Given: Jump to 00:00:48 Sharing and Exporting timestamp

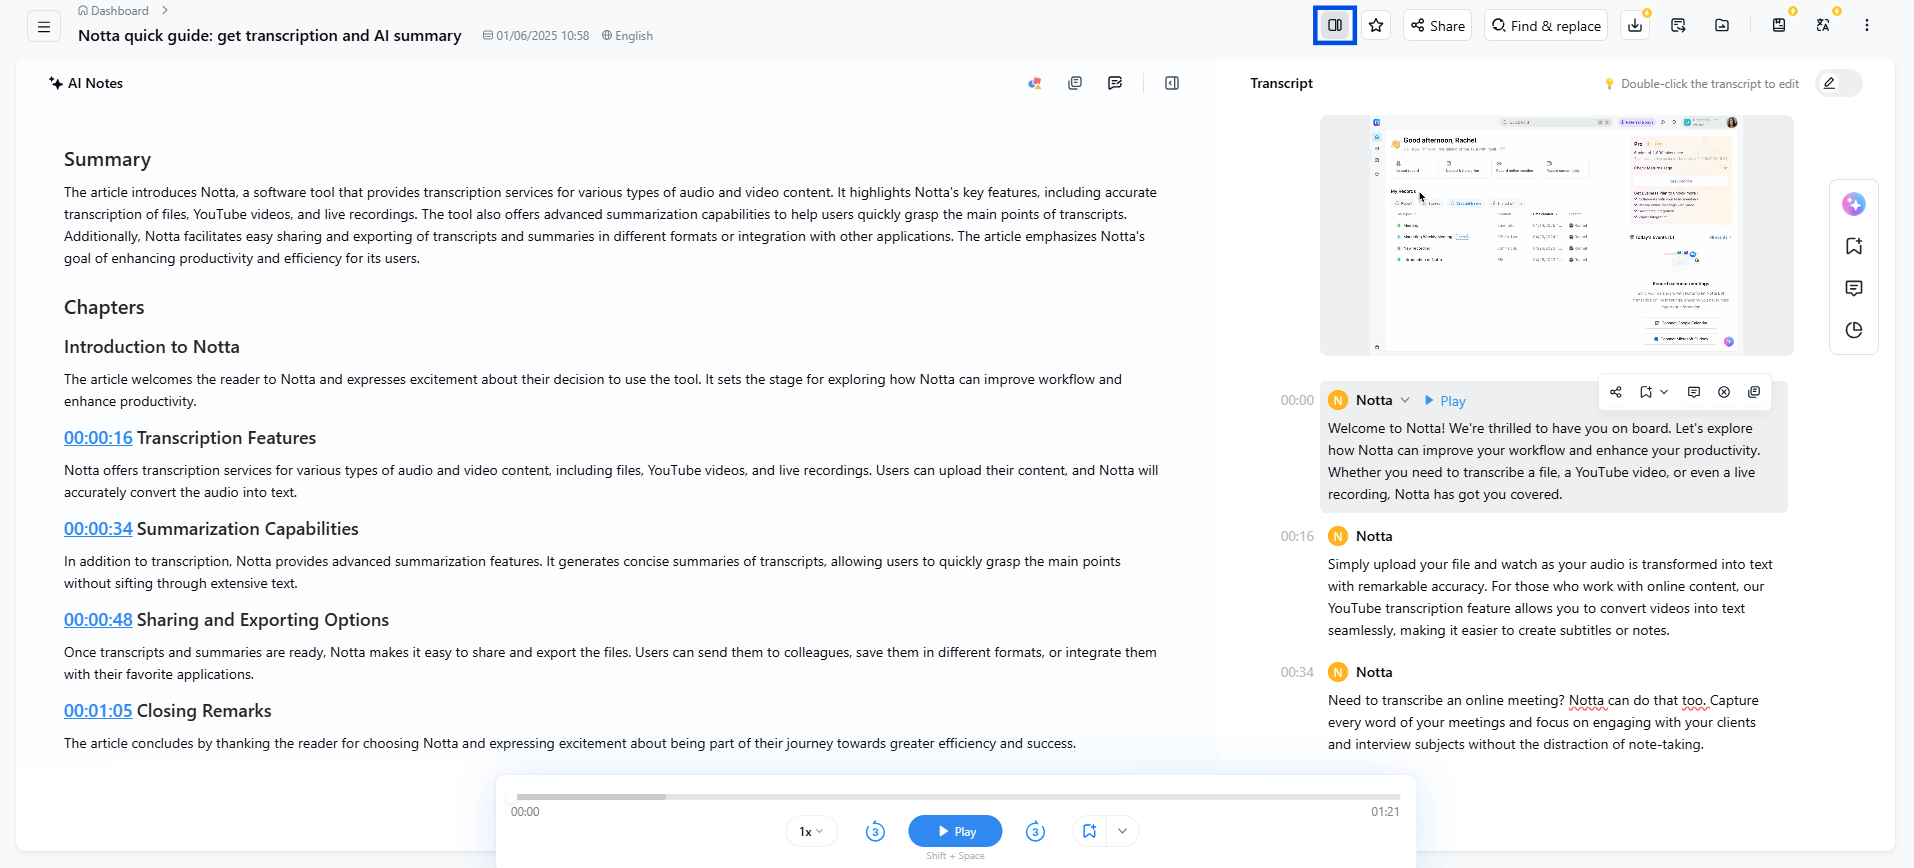Looking at the screenshot, I should pos(98,620).
